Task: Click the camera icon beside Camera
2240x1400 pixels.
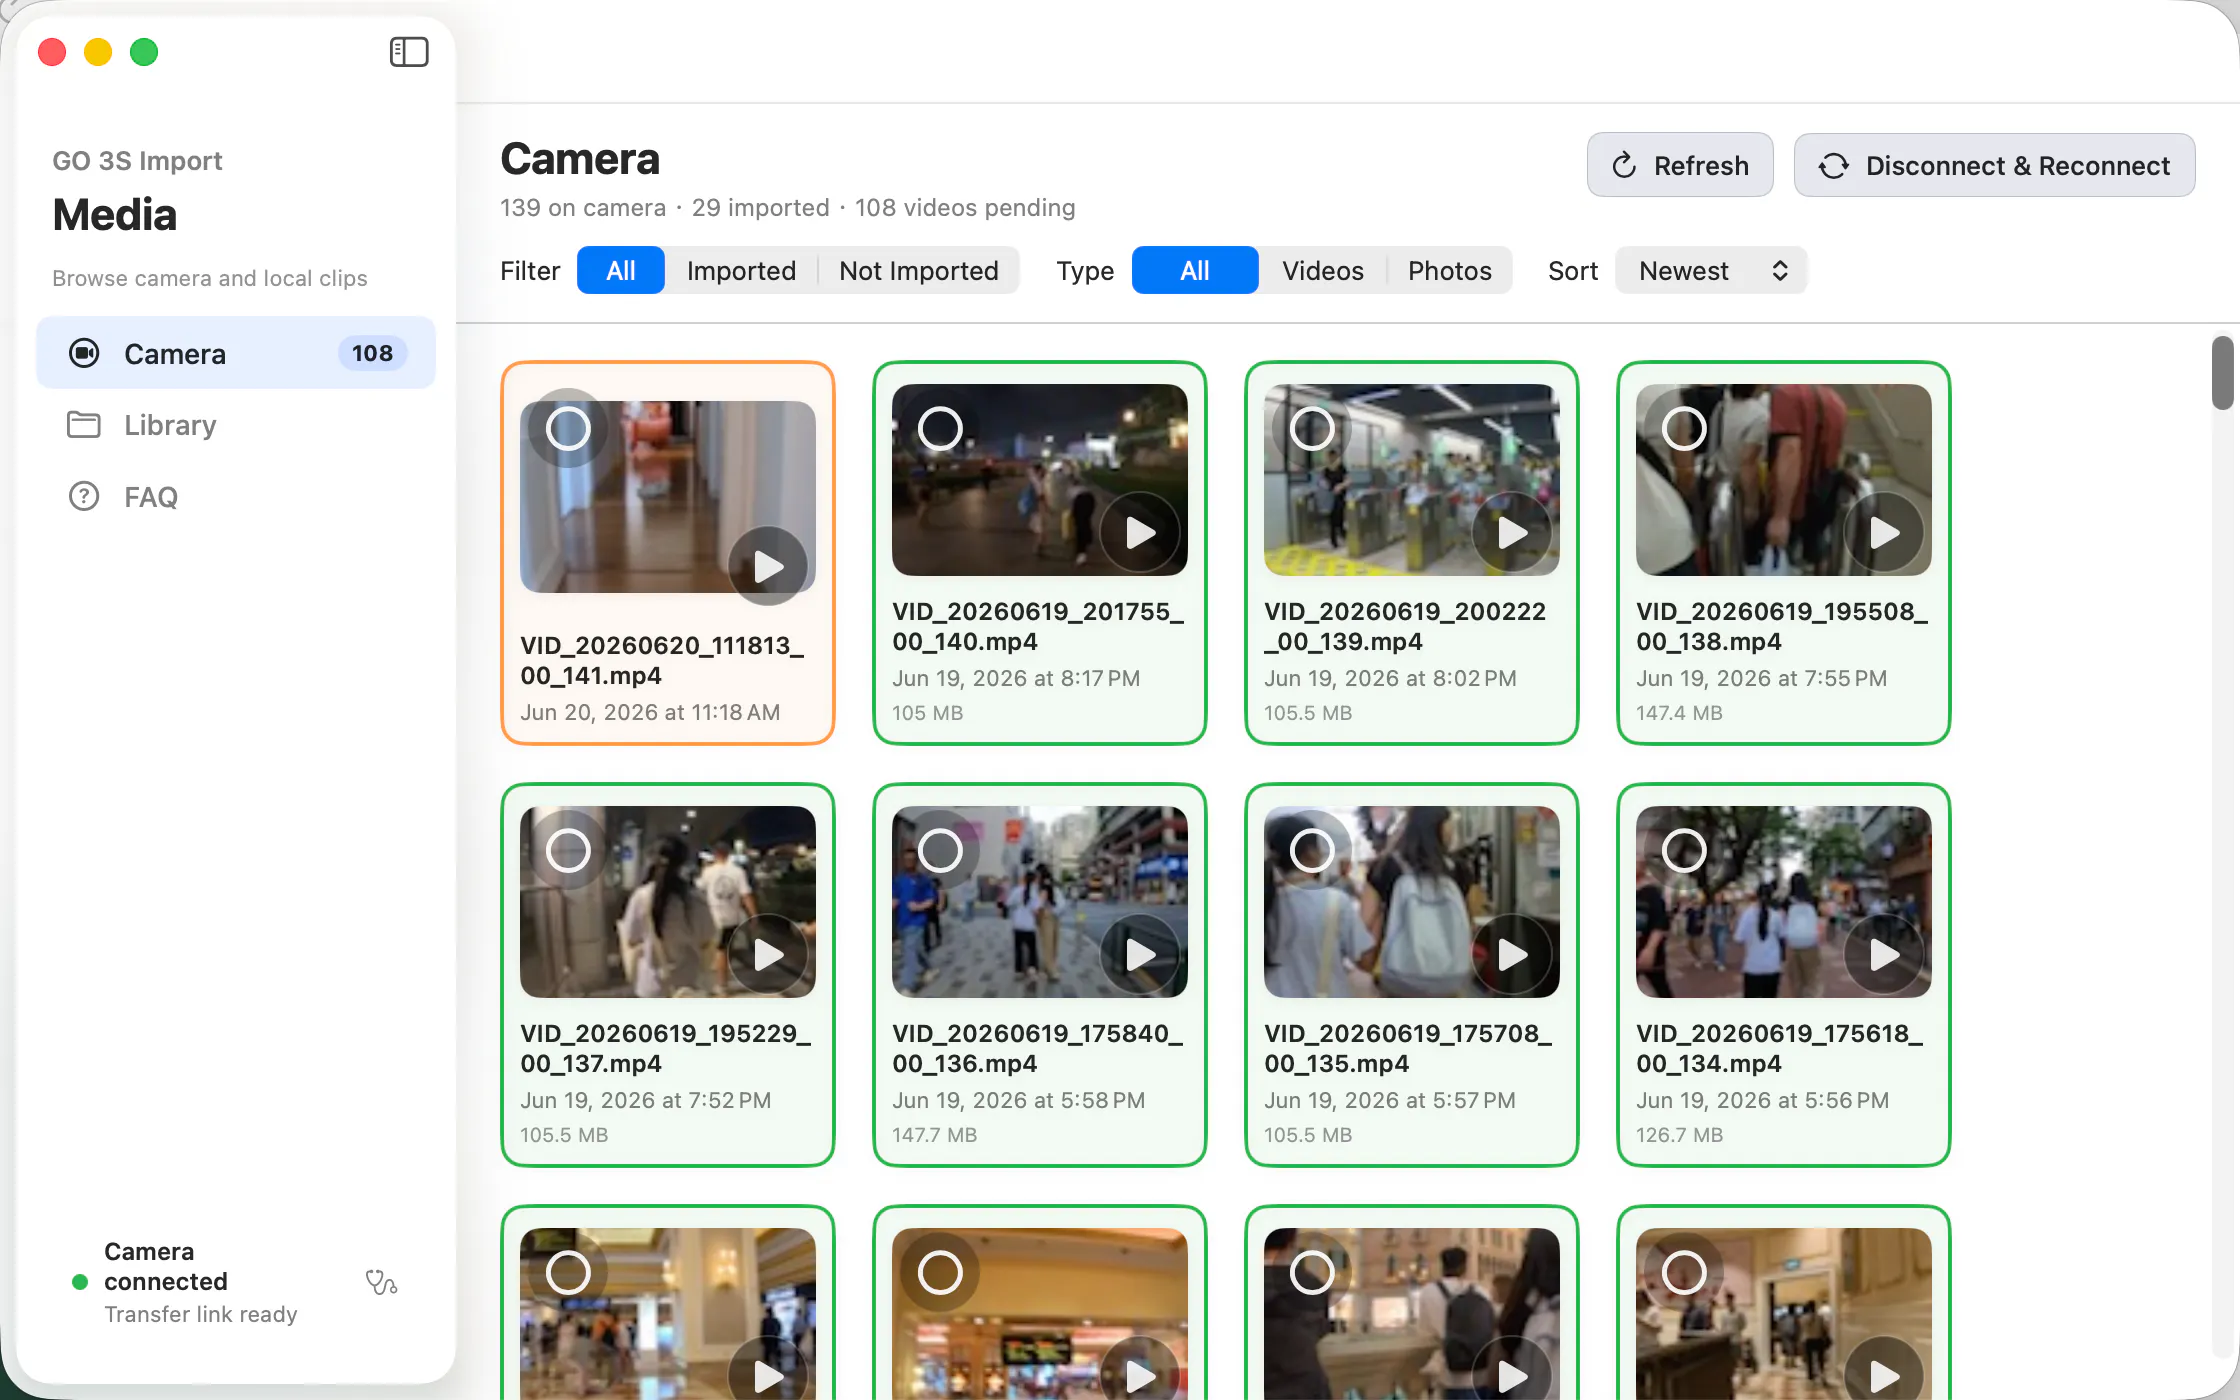Action: coord(84,353)
